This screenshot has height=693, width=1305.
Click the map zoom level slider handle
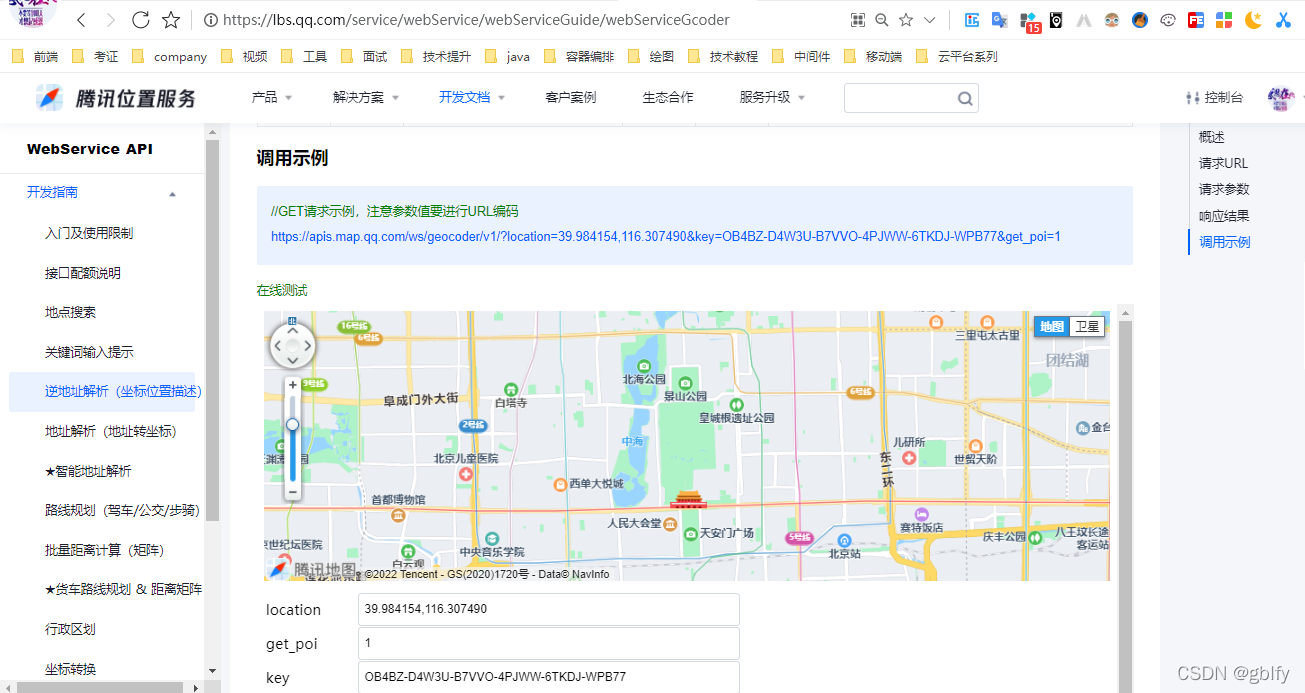point(292,424)
